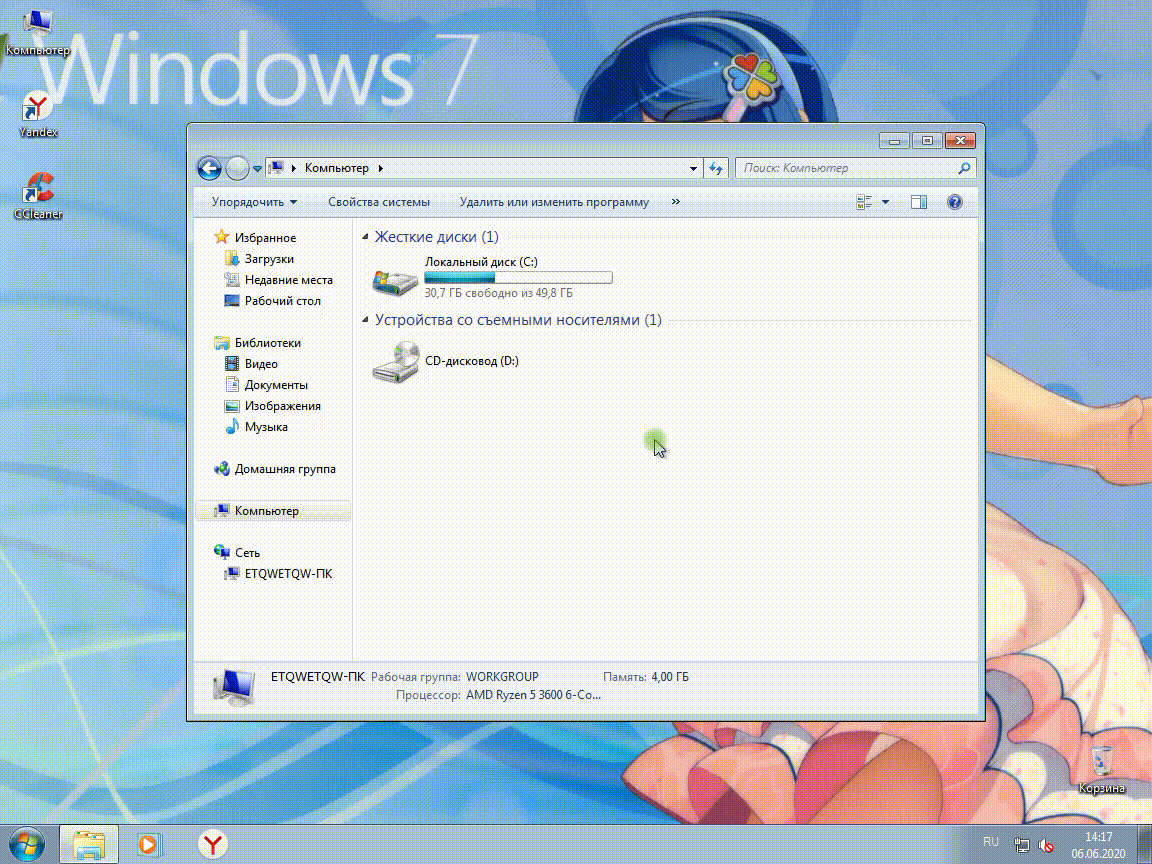Select Домашняя группа
Screen dimensions: 1152x864
pyautogui.click(x=284, y=469)
